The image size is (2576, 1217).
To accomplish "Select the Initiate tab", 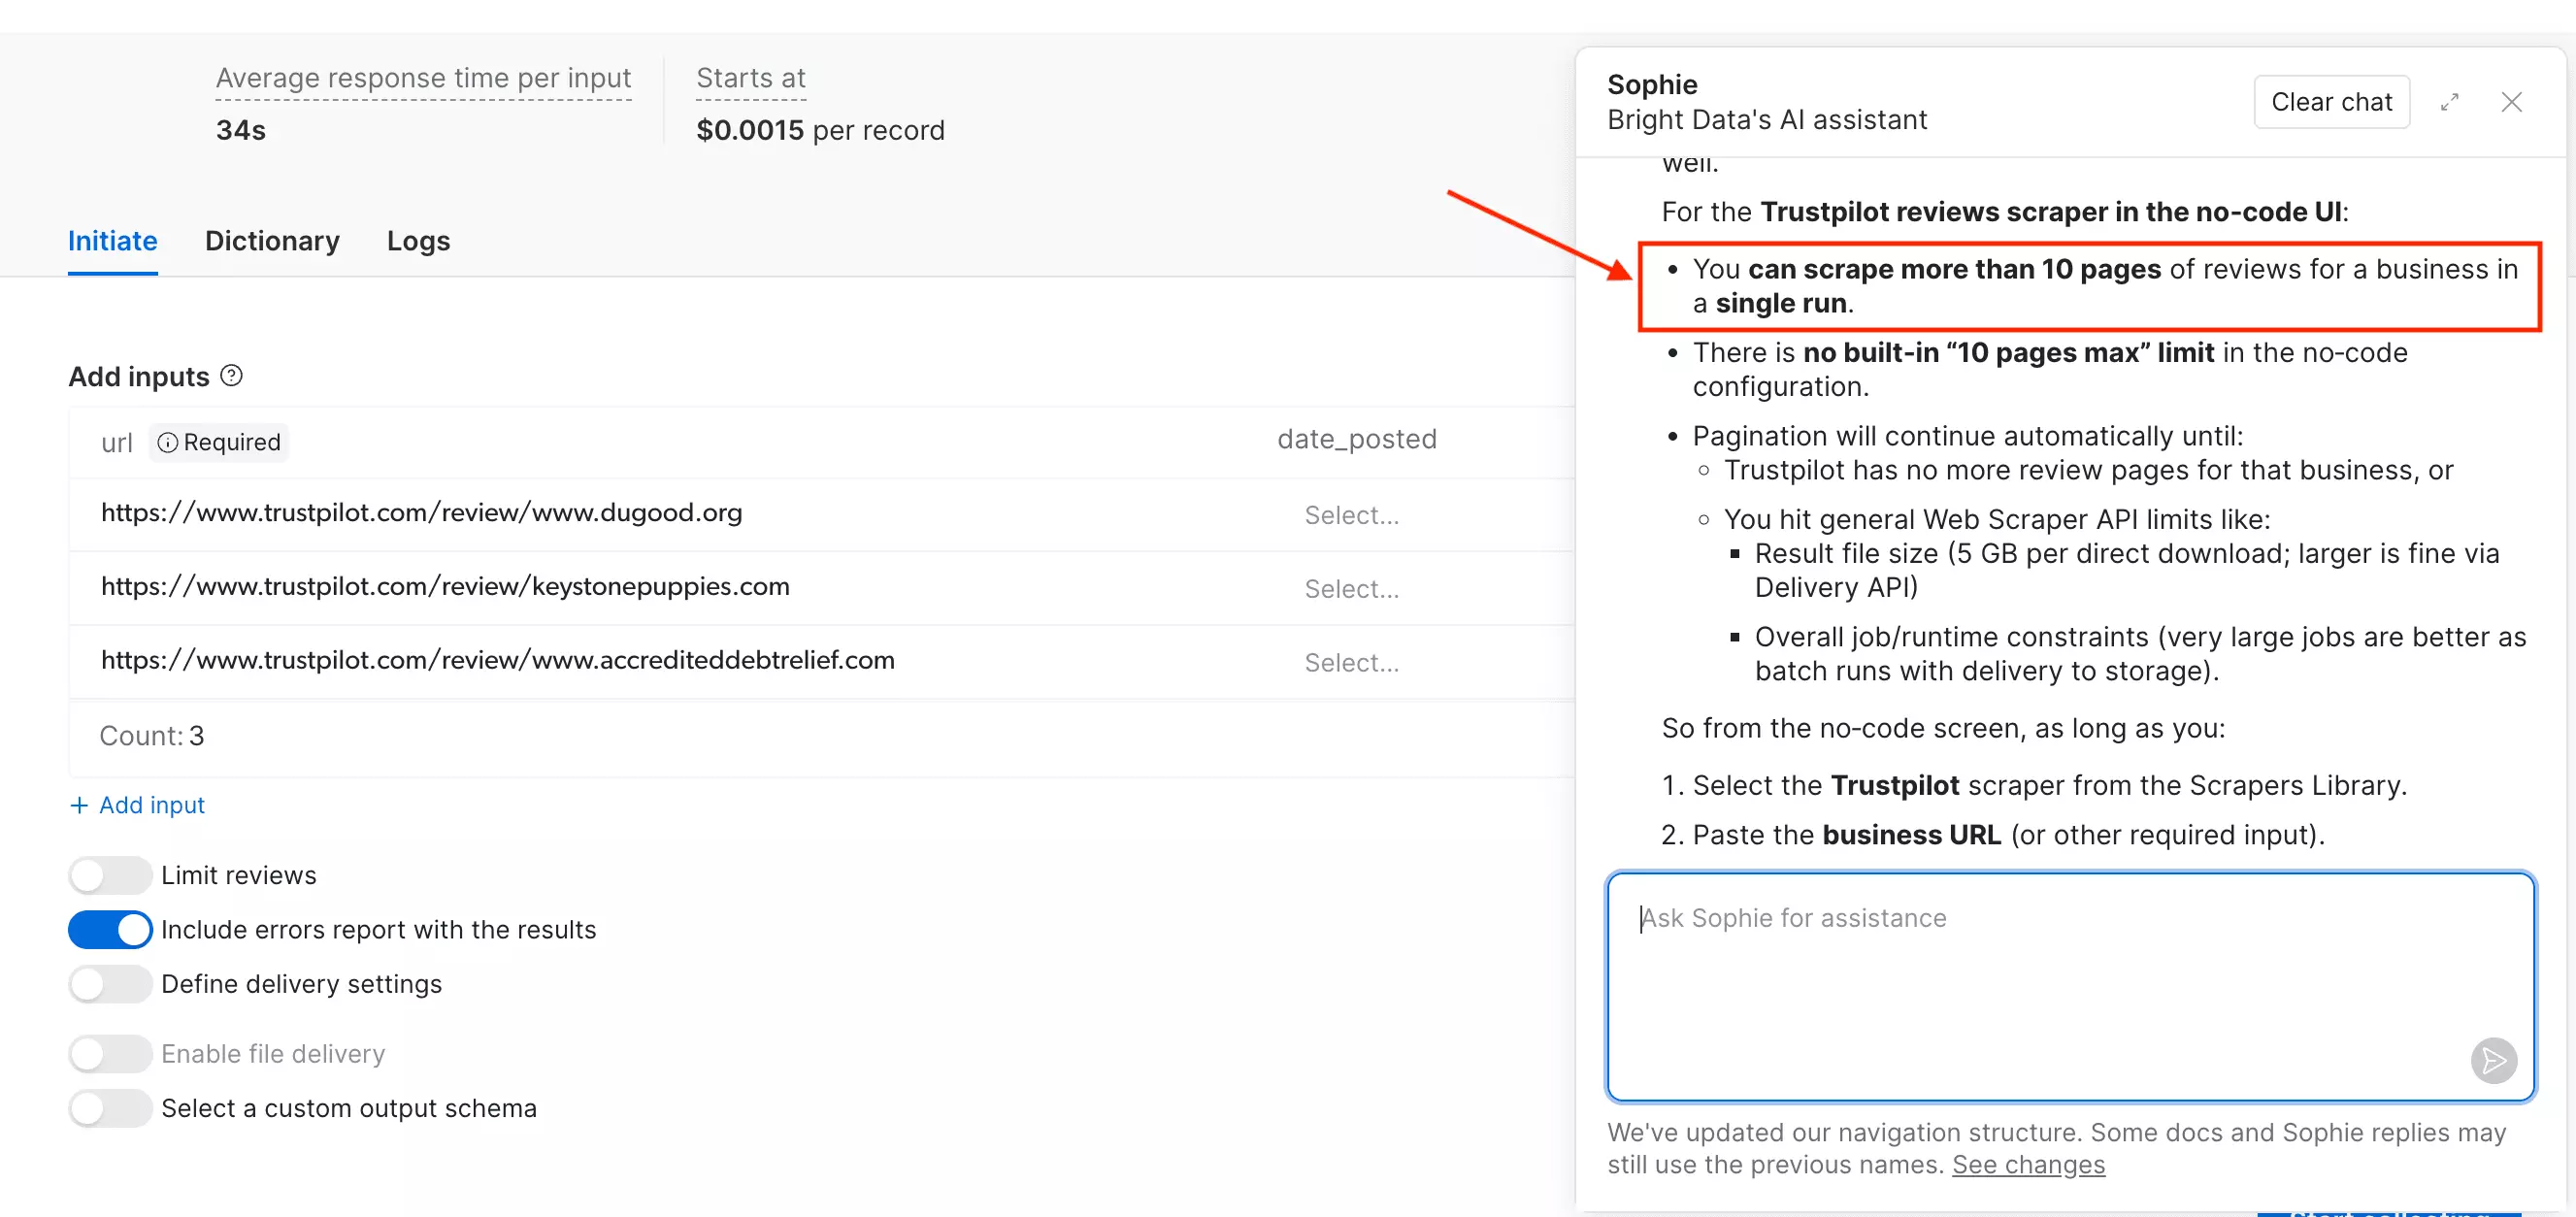I will pyautogui.click(x=112, y=241).
